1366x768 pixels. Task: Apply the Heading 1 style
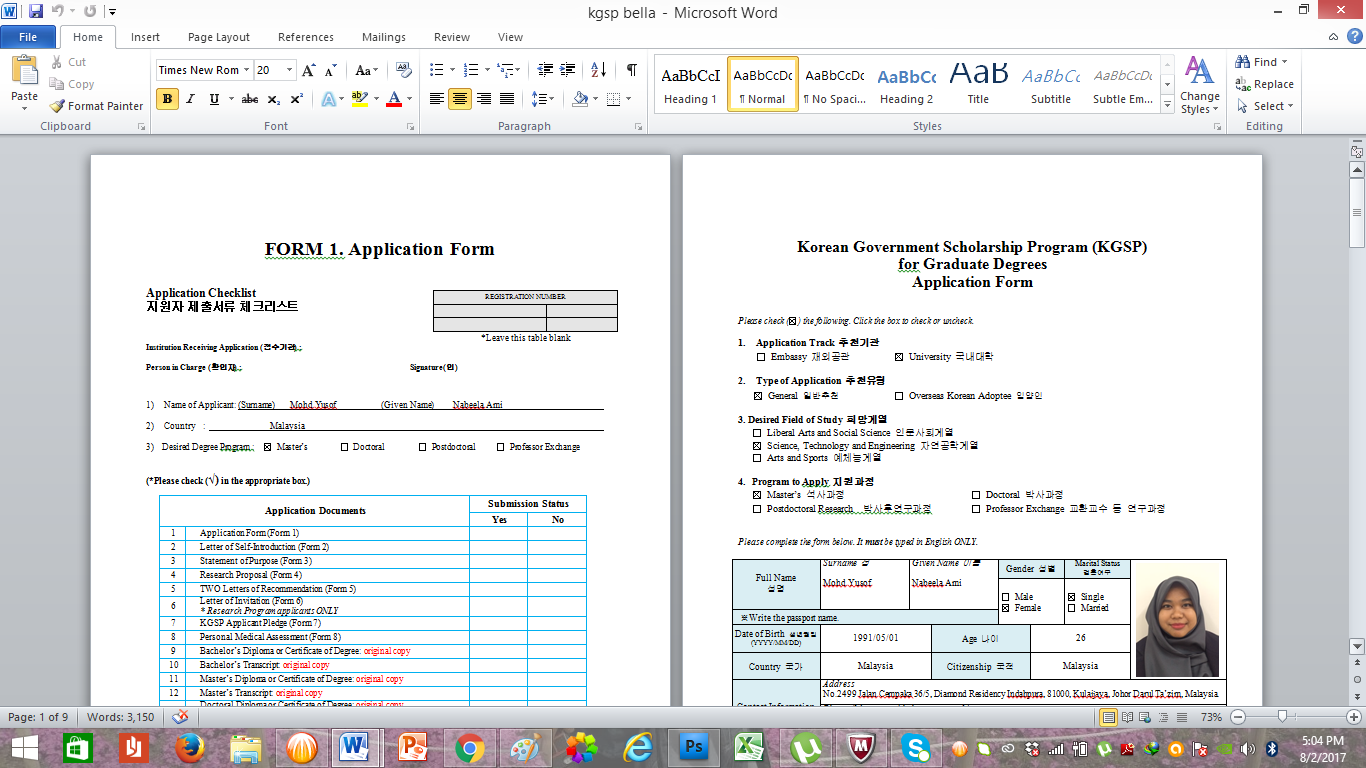click(690, 84)
